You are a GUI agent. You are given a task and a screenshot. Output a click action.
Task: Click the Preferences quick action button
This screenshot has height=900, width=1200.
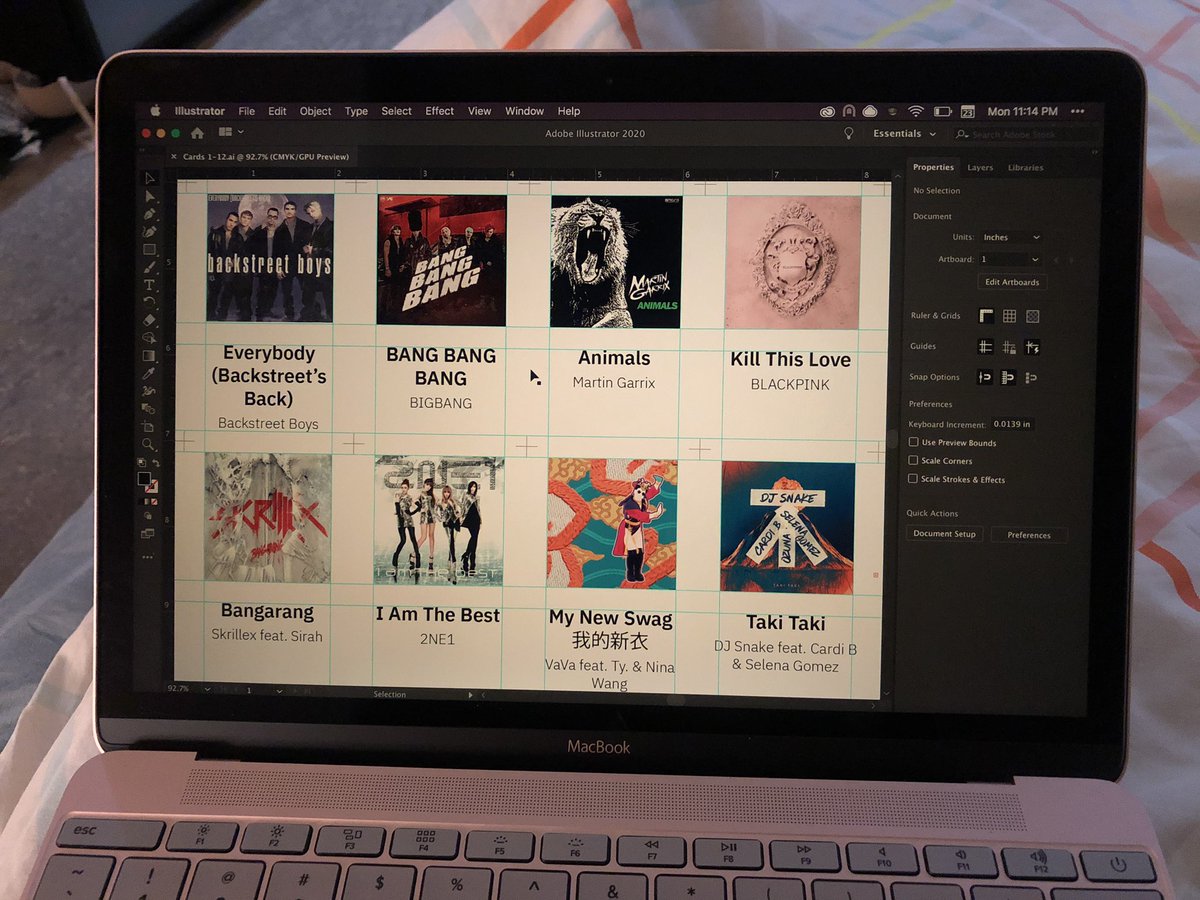(1029, 535)
